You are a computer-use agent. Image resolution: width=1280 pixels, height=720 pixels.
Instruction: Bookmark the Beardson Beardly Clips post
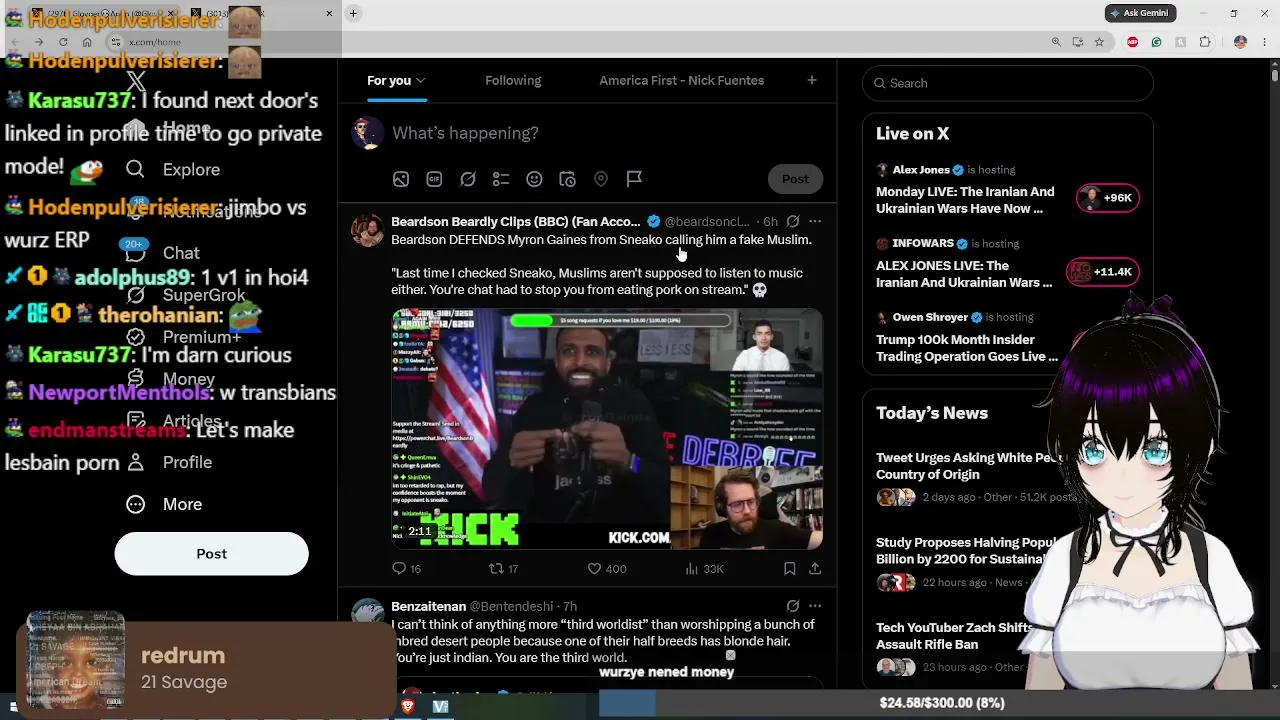(789, 568)
